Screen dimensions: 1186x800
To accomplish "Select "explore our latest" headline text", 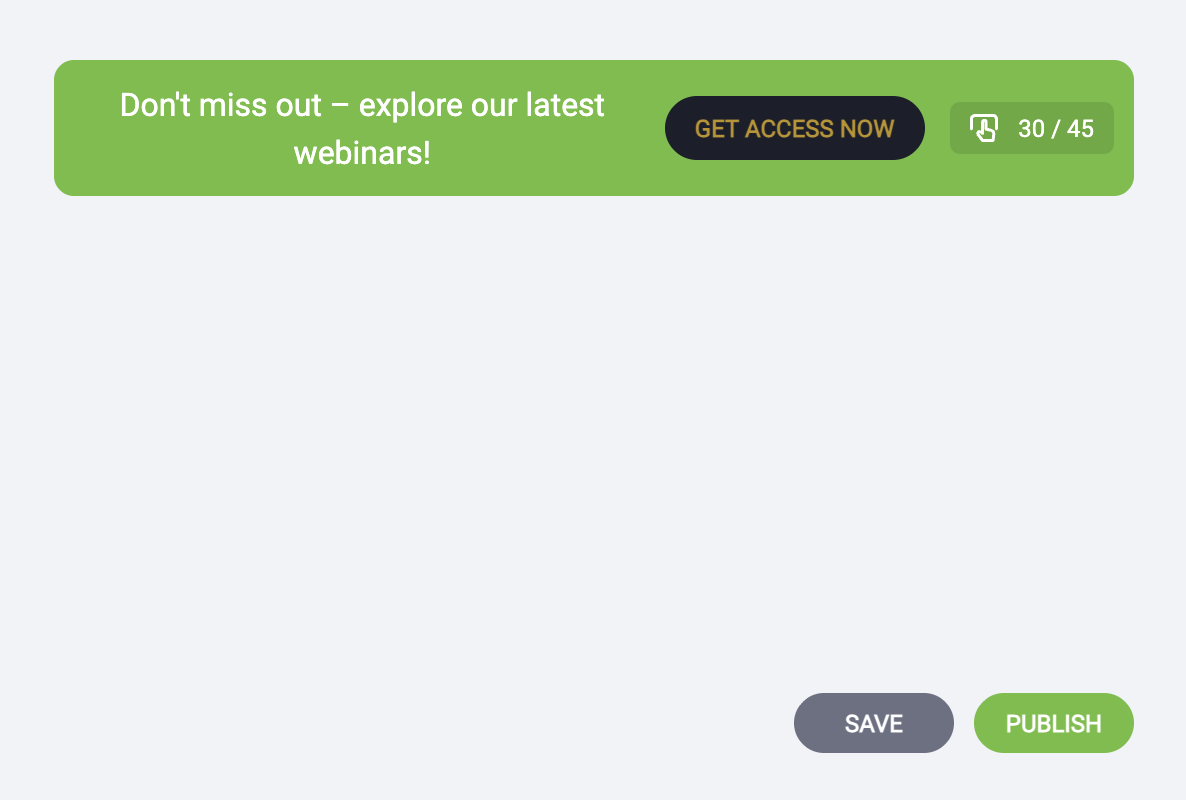I will (x=481, y=105).
